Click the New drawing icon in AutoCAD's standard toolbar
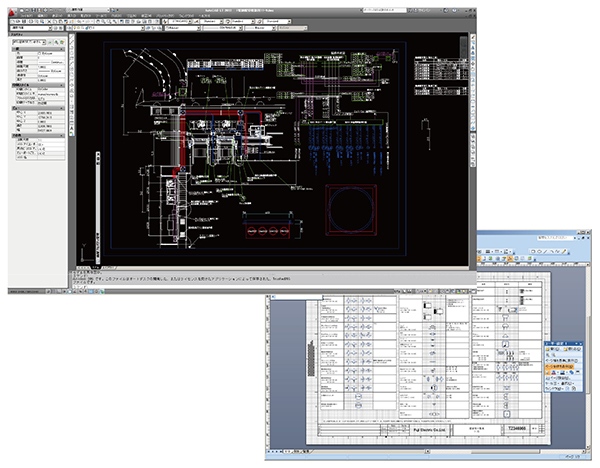600x468 pixels. point(13,22)
